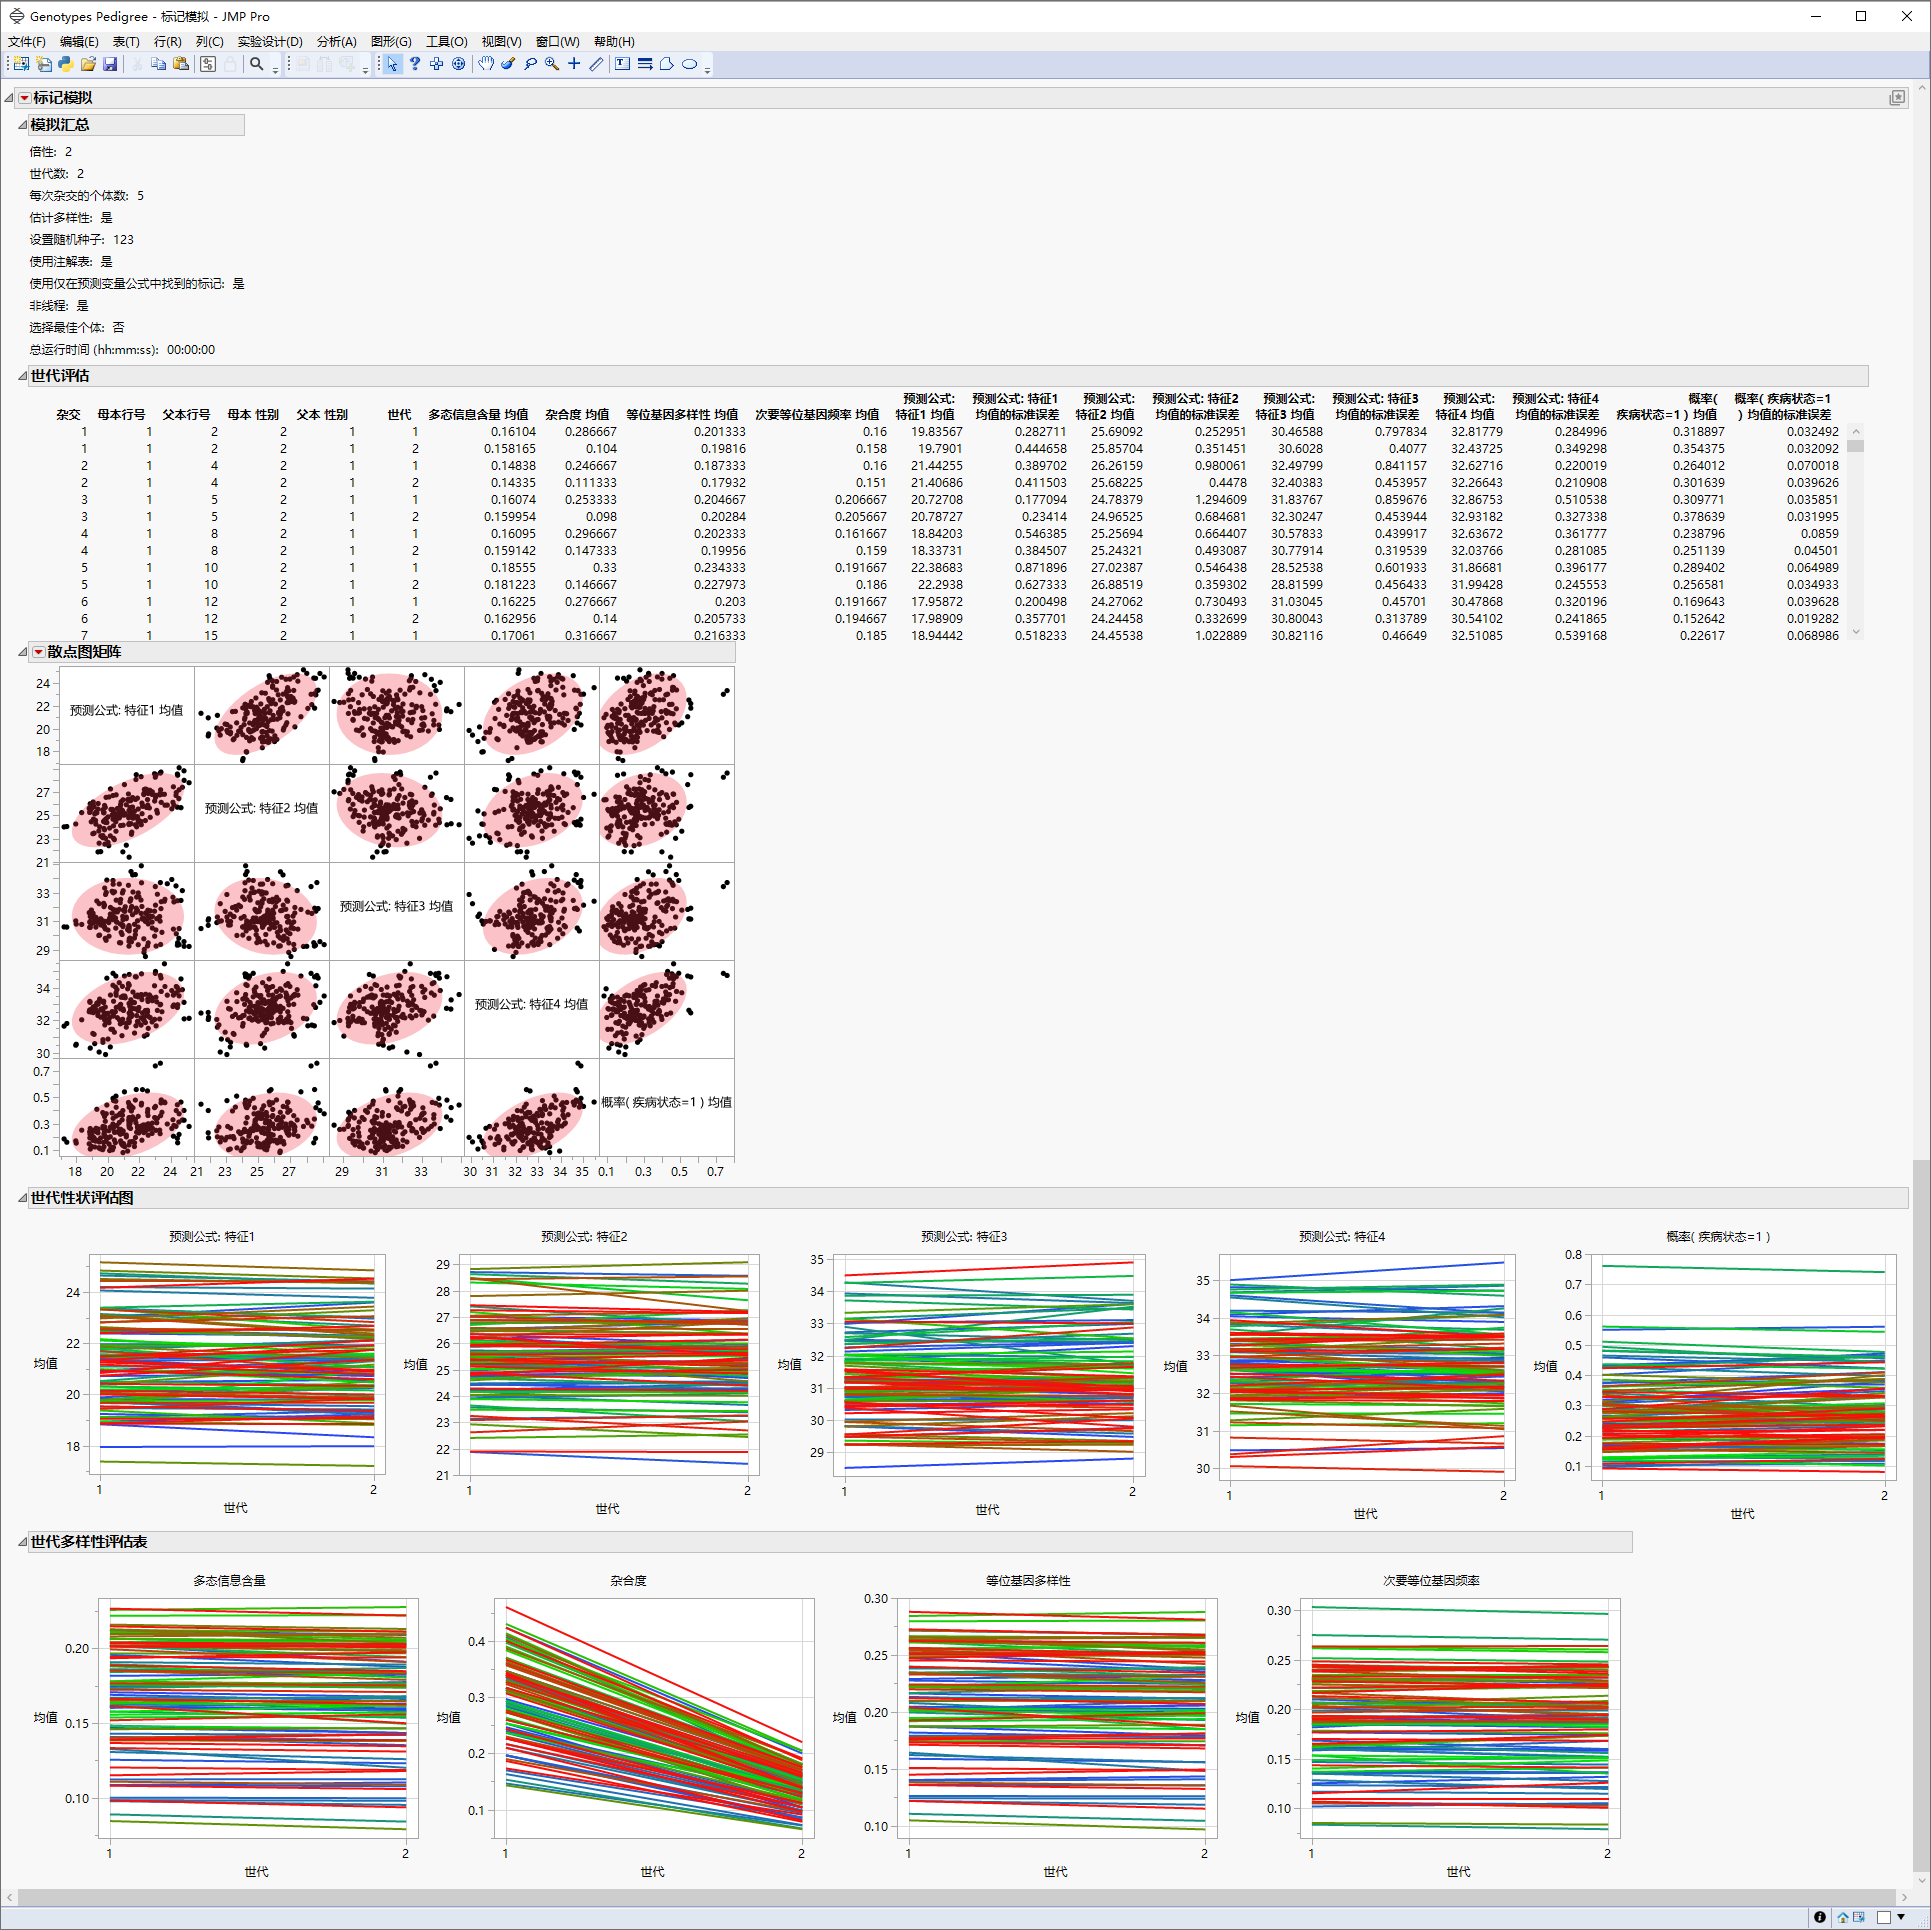Open the JMP home window icon
This screenshot has width=1931, height=1930.
click(x=1842, y=1917)
